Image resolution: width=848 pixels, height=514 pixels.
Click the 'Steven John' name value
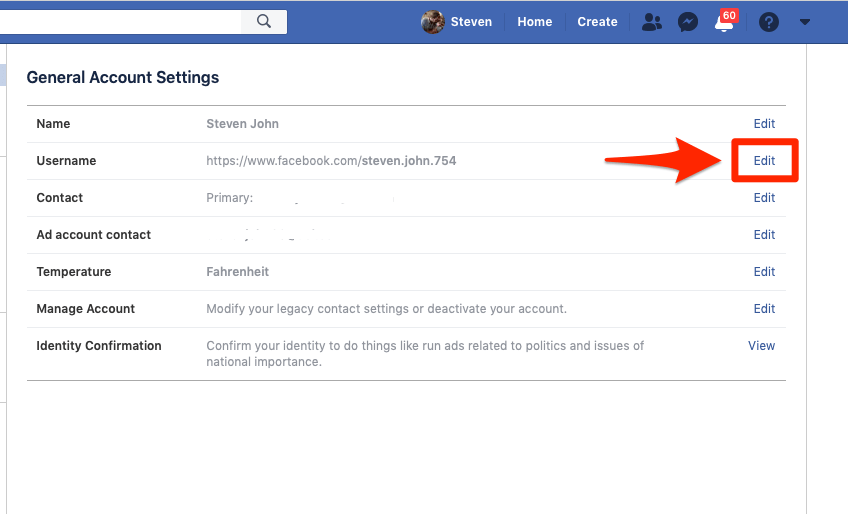point(242,124)
